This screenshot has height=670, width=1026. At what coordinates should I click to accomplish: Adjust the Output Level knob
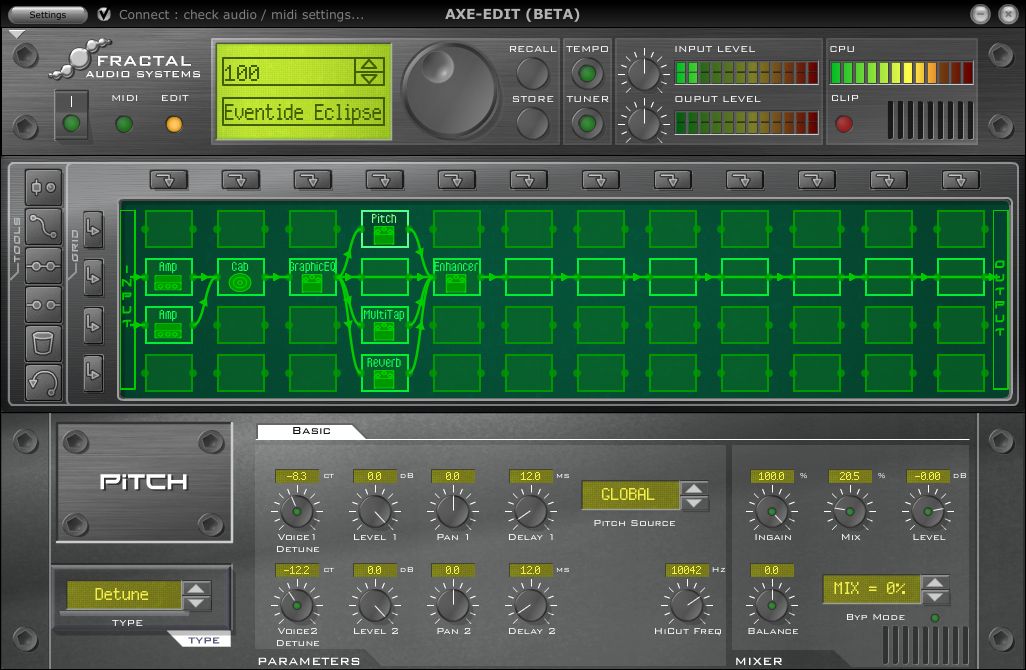tap(643, 122)
